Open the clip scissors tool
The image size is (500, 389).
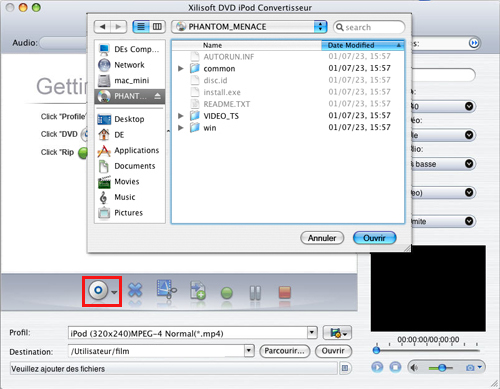point(166,289)
